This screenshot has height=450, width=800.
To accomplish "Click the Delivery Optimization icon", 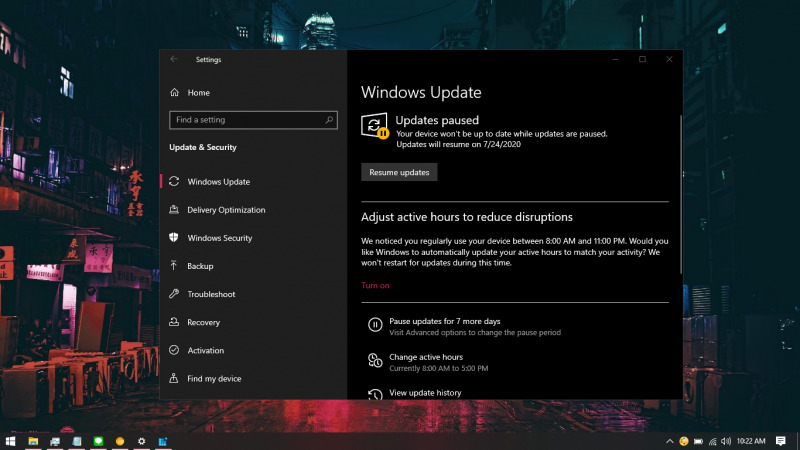I will [174, 209].
